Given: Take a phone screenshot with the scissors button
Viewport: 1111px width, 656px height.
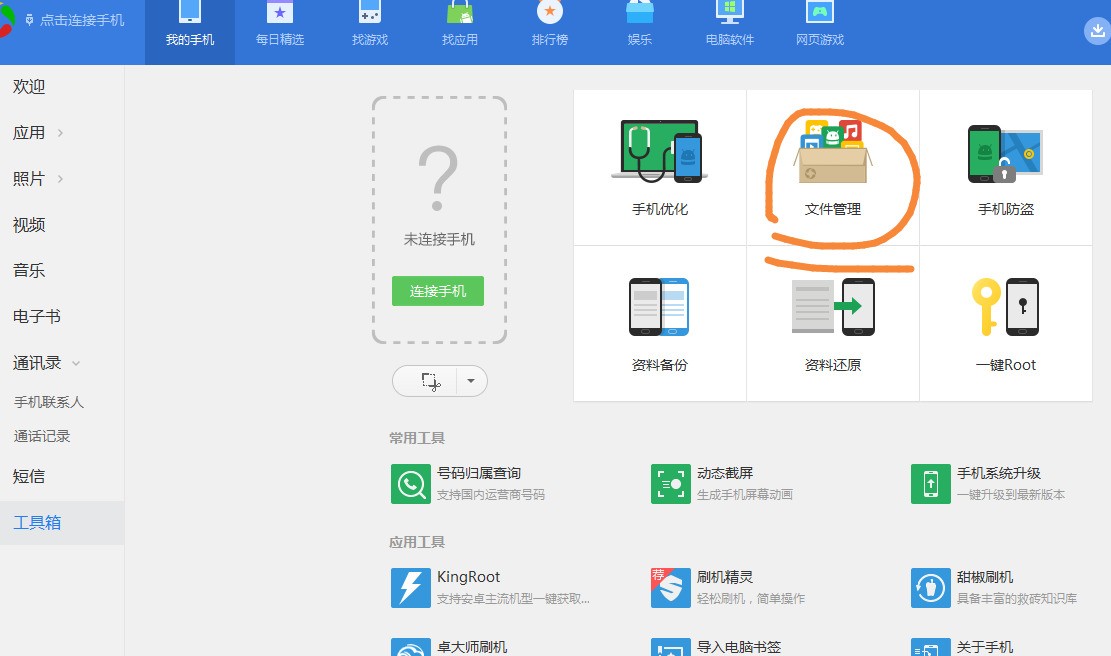Looking at the screenshot, I should click(x=430, y=381).
